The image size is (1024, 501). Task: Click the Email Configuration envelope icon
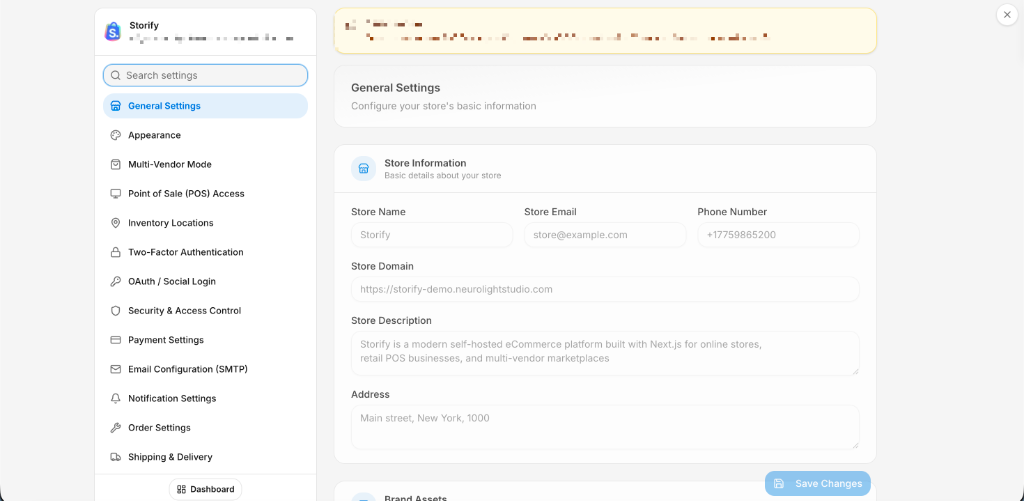[116, 369]
